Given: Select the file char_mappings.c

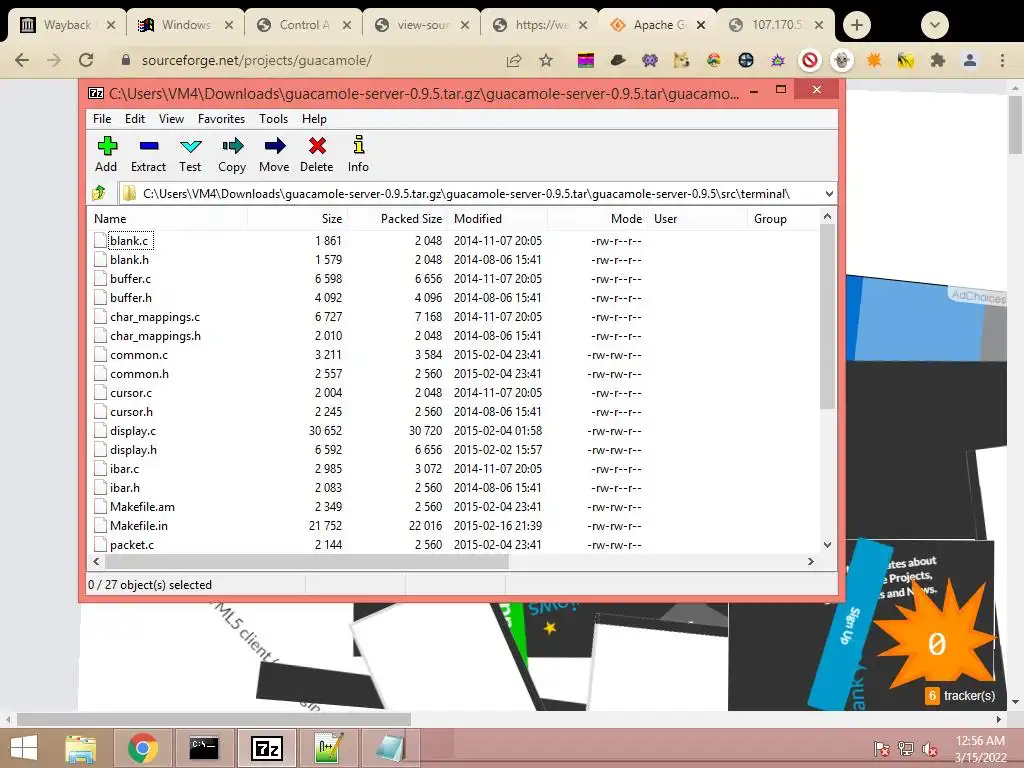Looking at the screenshot, I should tap(155, 317).
